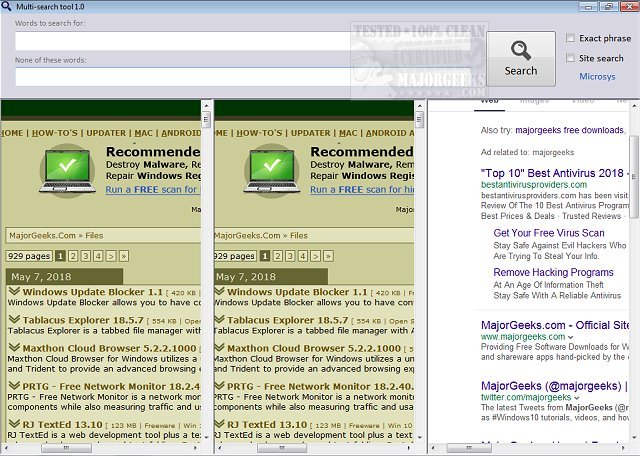This screenshot has height=456, width=640.
Task: Open Top 10 Best Antivirus 2018 ad
Action: (554, 173)
